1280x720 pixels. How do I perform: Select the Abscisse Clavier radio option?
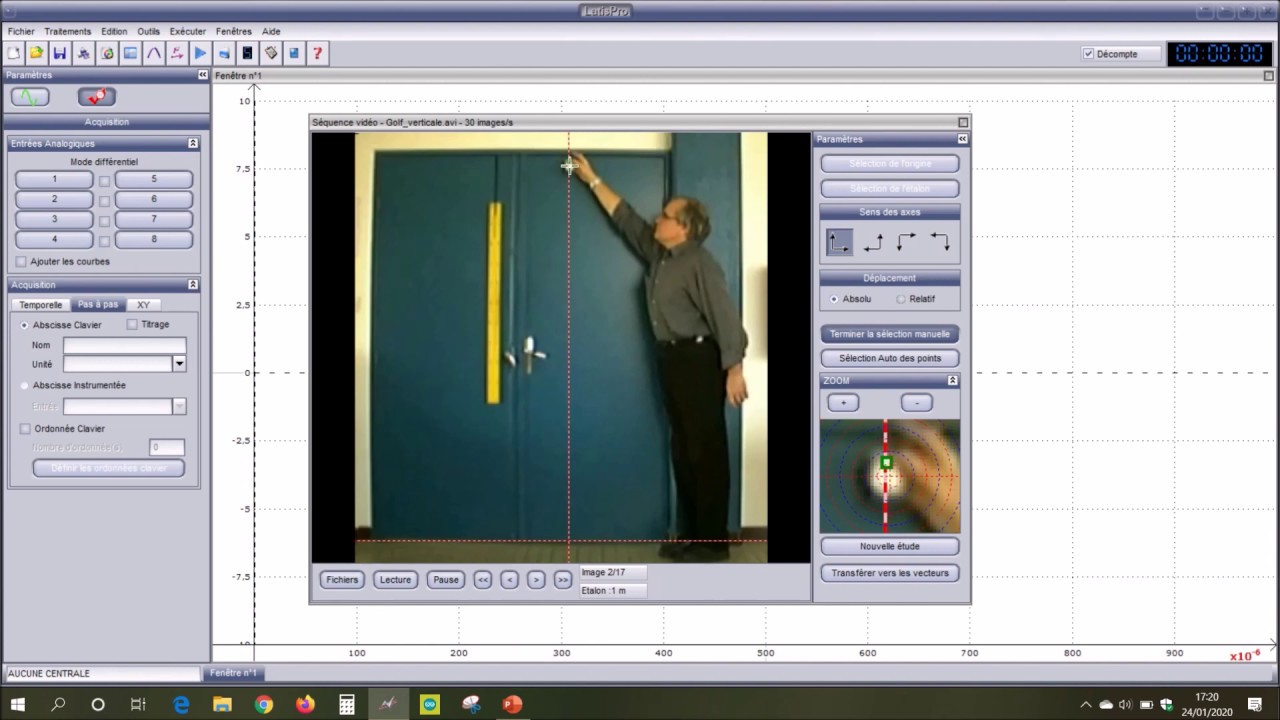(x=25, y=325)
